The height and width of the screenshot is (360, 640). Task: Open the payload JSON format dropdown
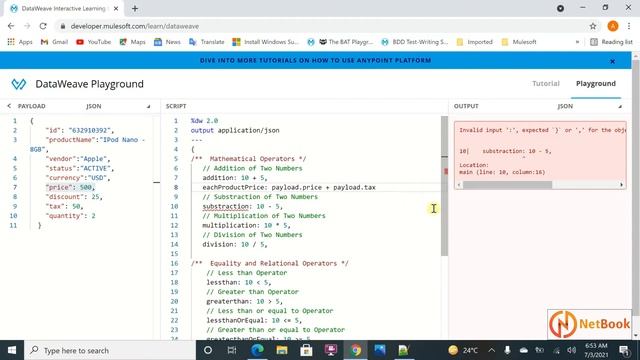click(x=118, y=106)
